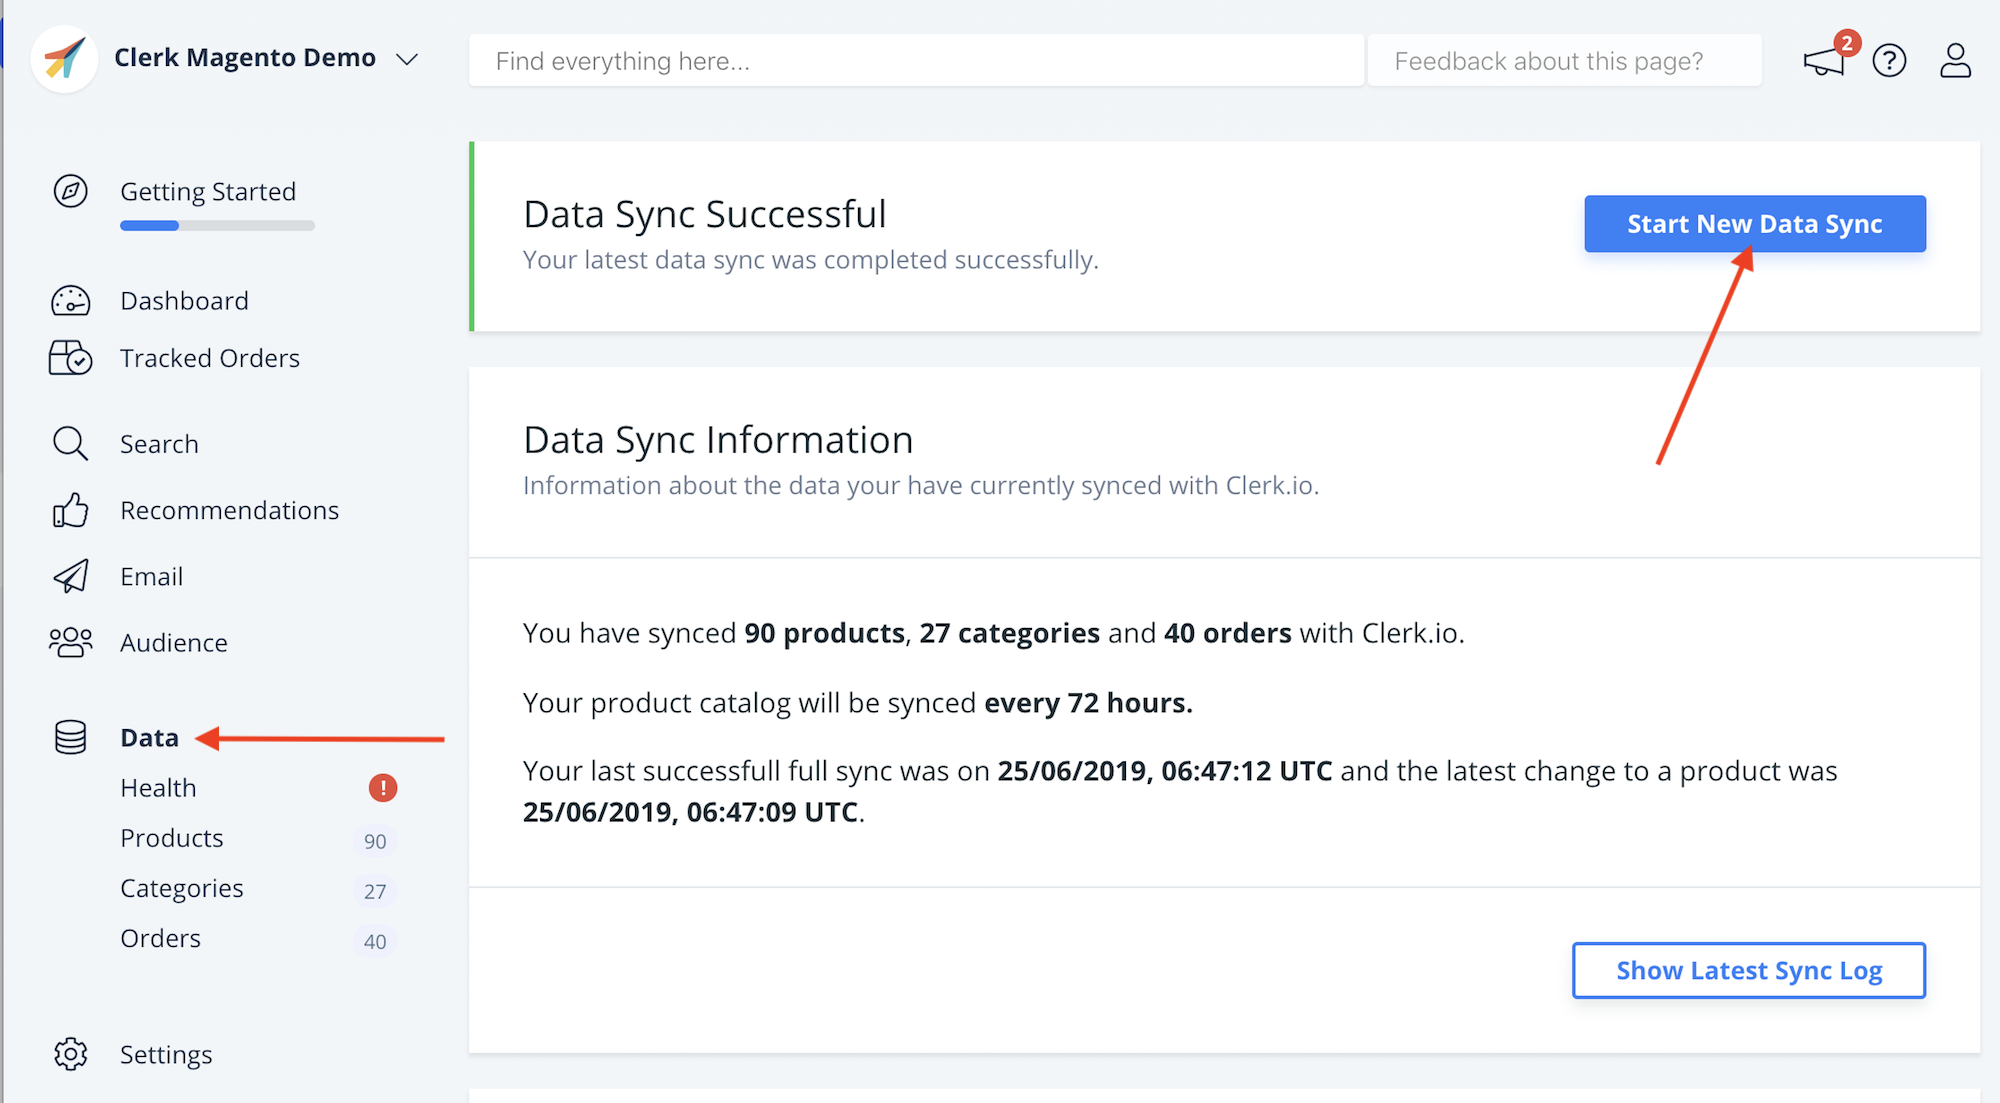Open Categories under Data
Image resolution: width=2000 pixels, height=1103 pixels.
pos(181,888)
